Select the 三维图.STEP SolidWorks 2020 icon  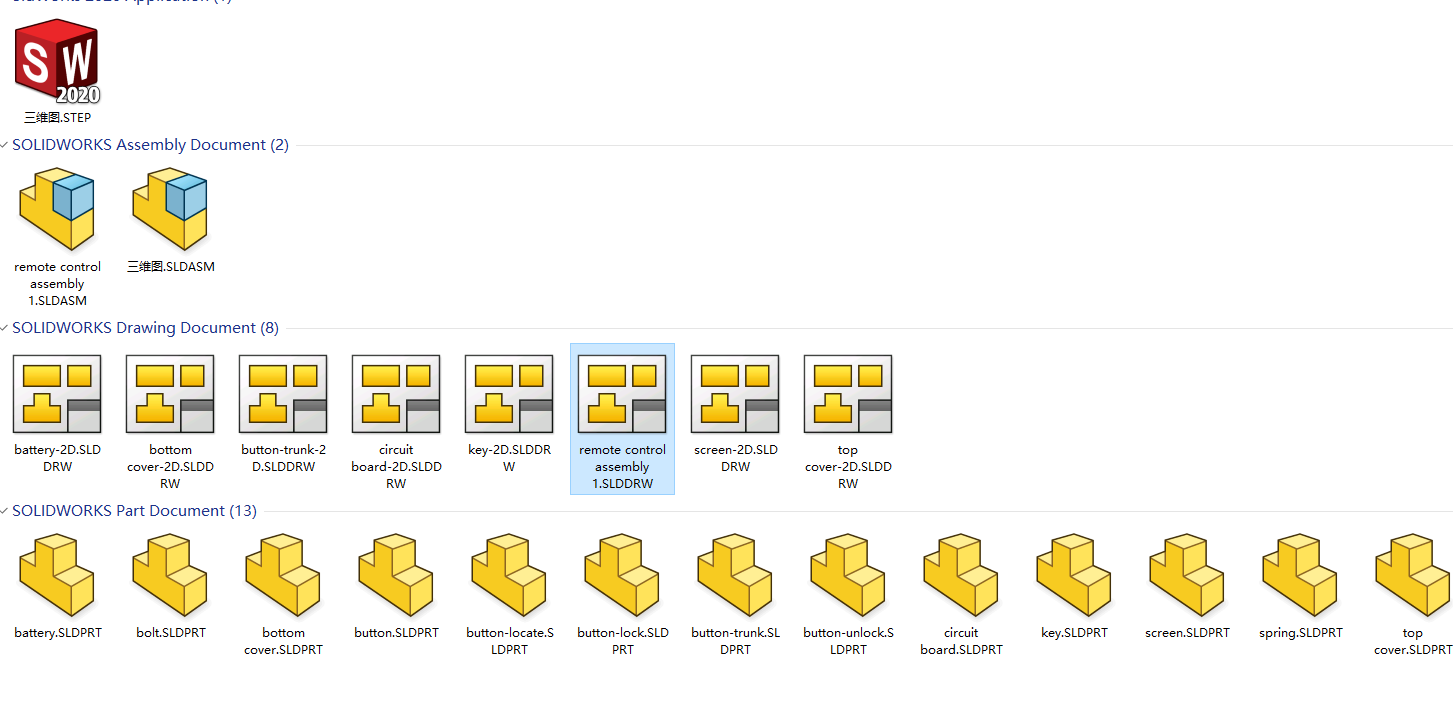tap(57, 62)
